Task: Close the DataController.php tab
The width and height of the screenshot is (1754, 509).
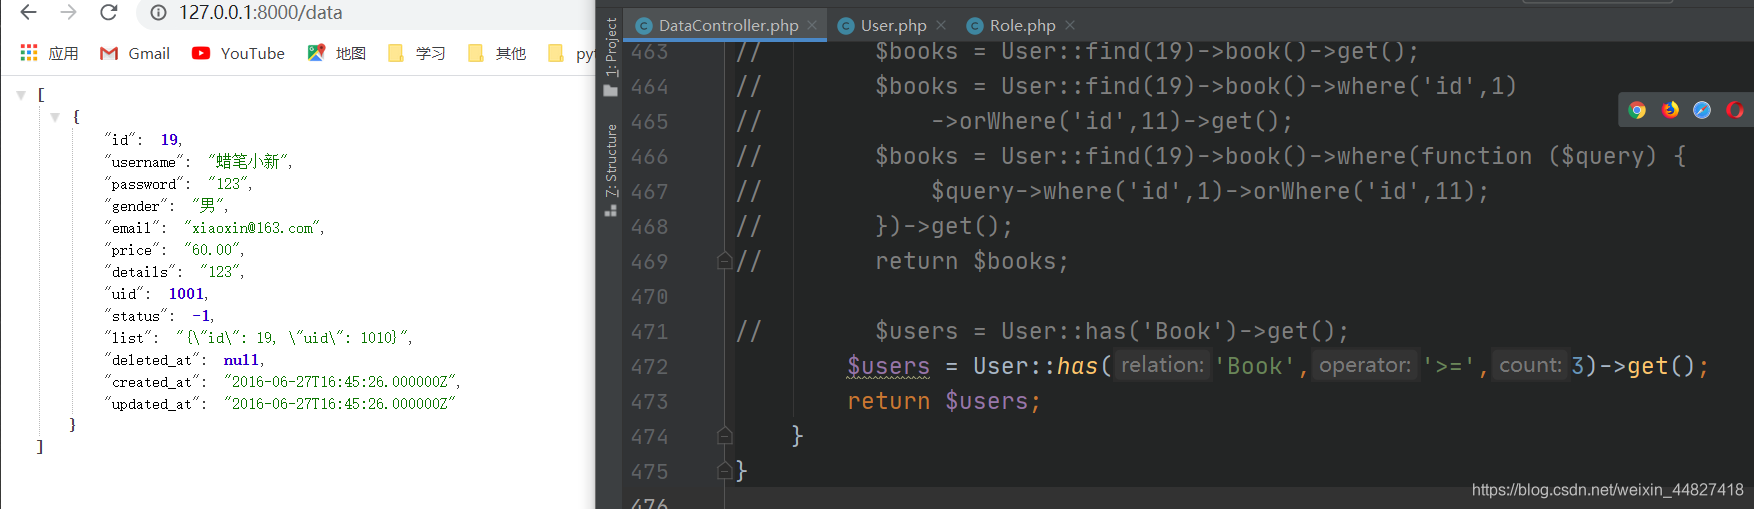Action: click(x=812, y=25)
